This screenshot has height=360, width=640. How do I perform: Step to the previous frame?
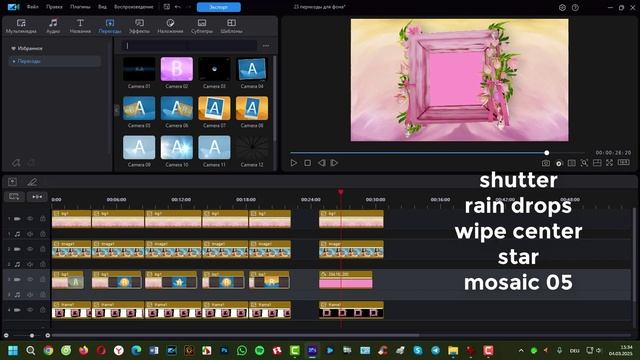coord(322,163)
